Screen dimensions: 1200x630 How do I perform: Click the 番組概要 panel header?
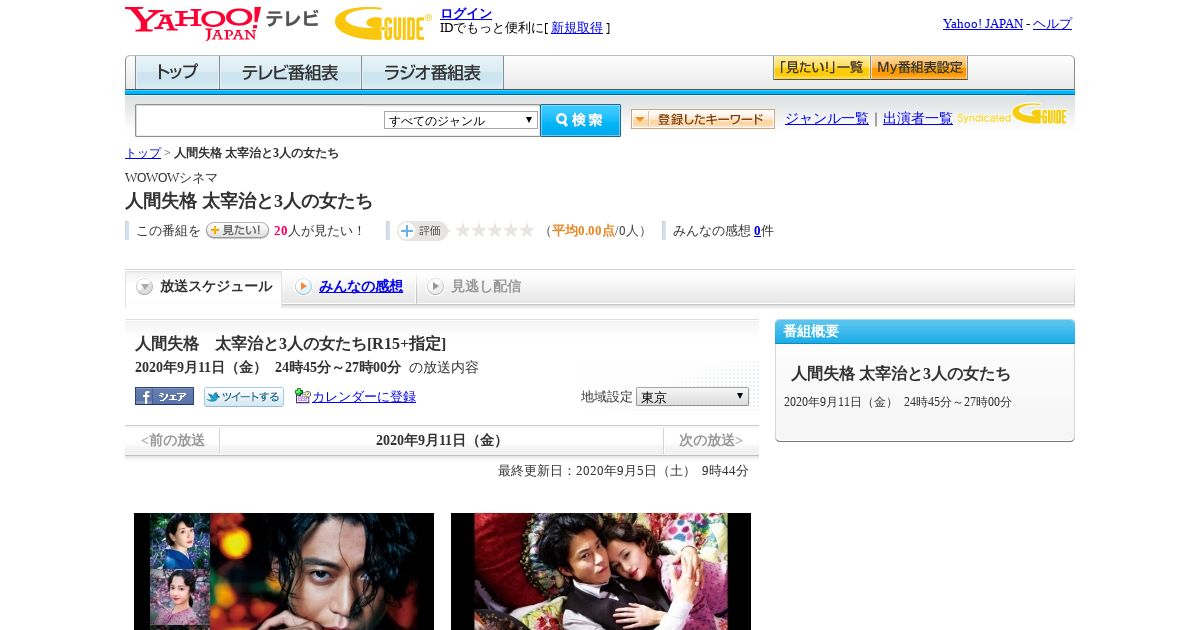[925, 332]
